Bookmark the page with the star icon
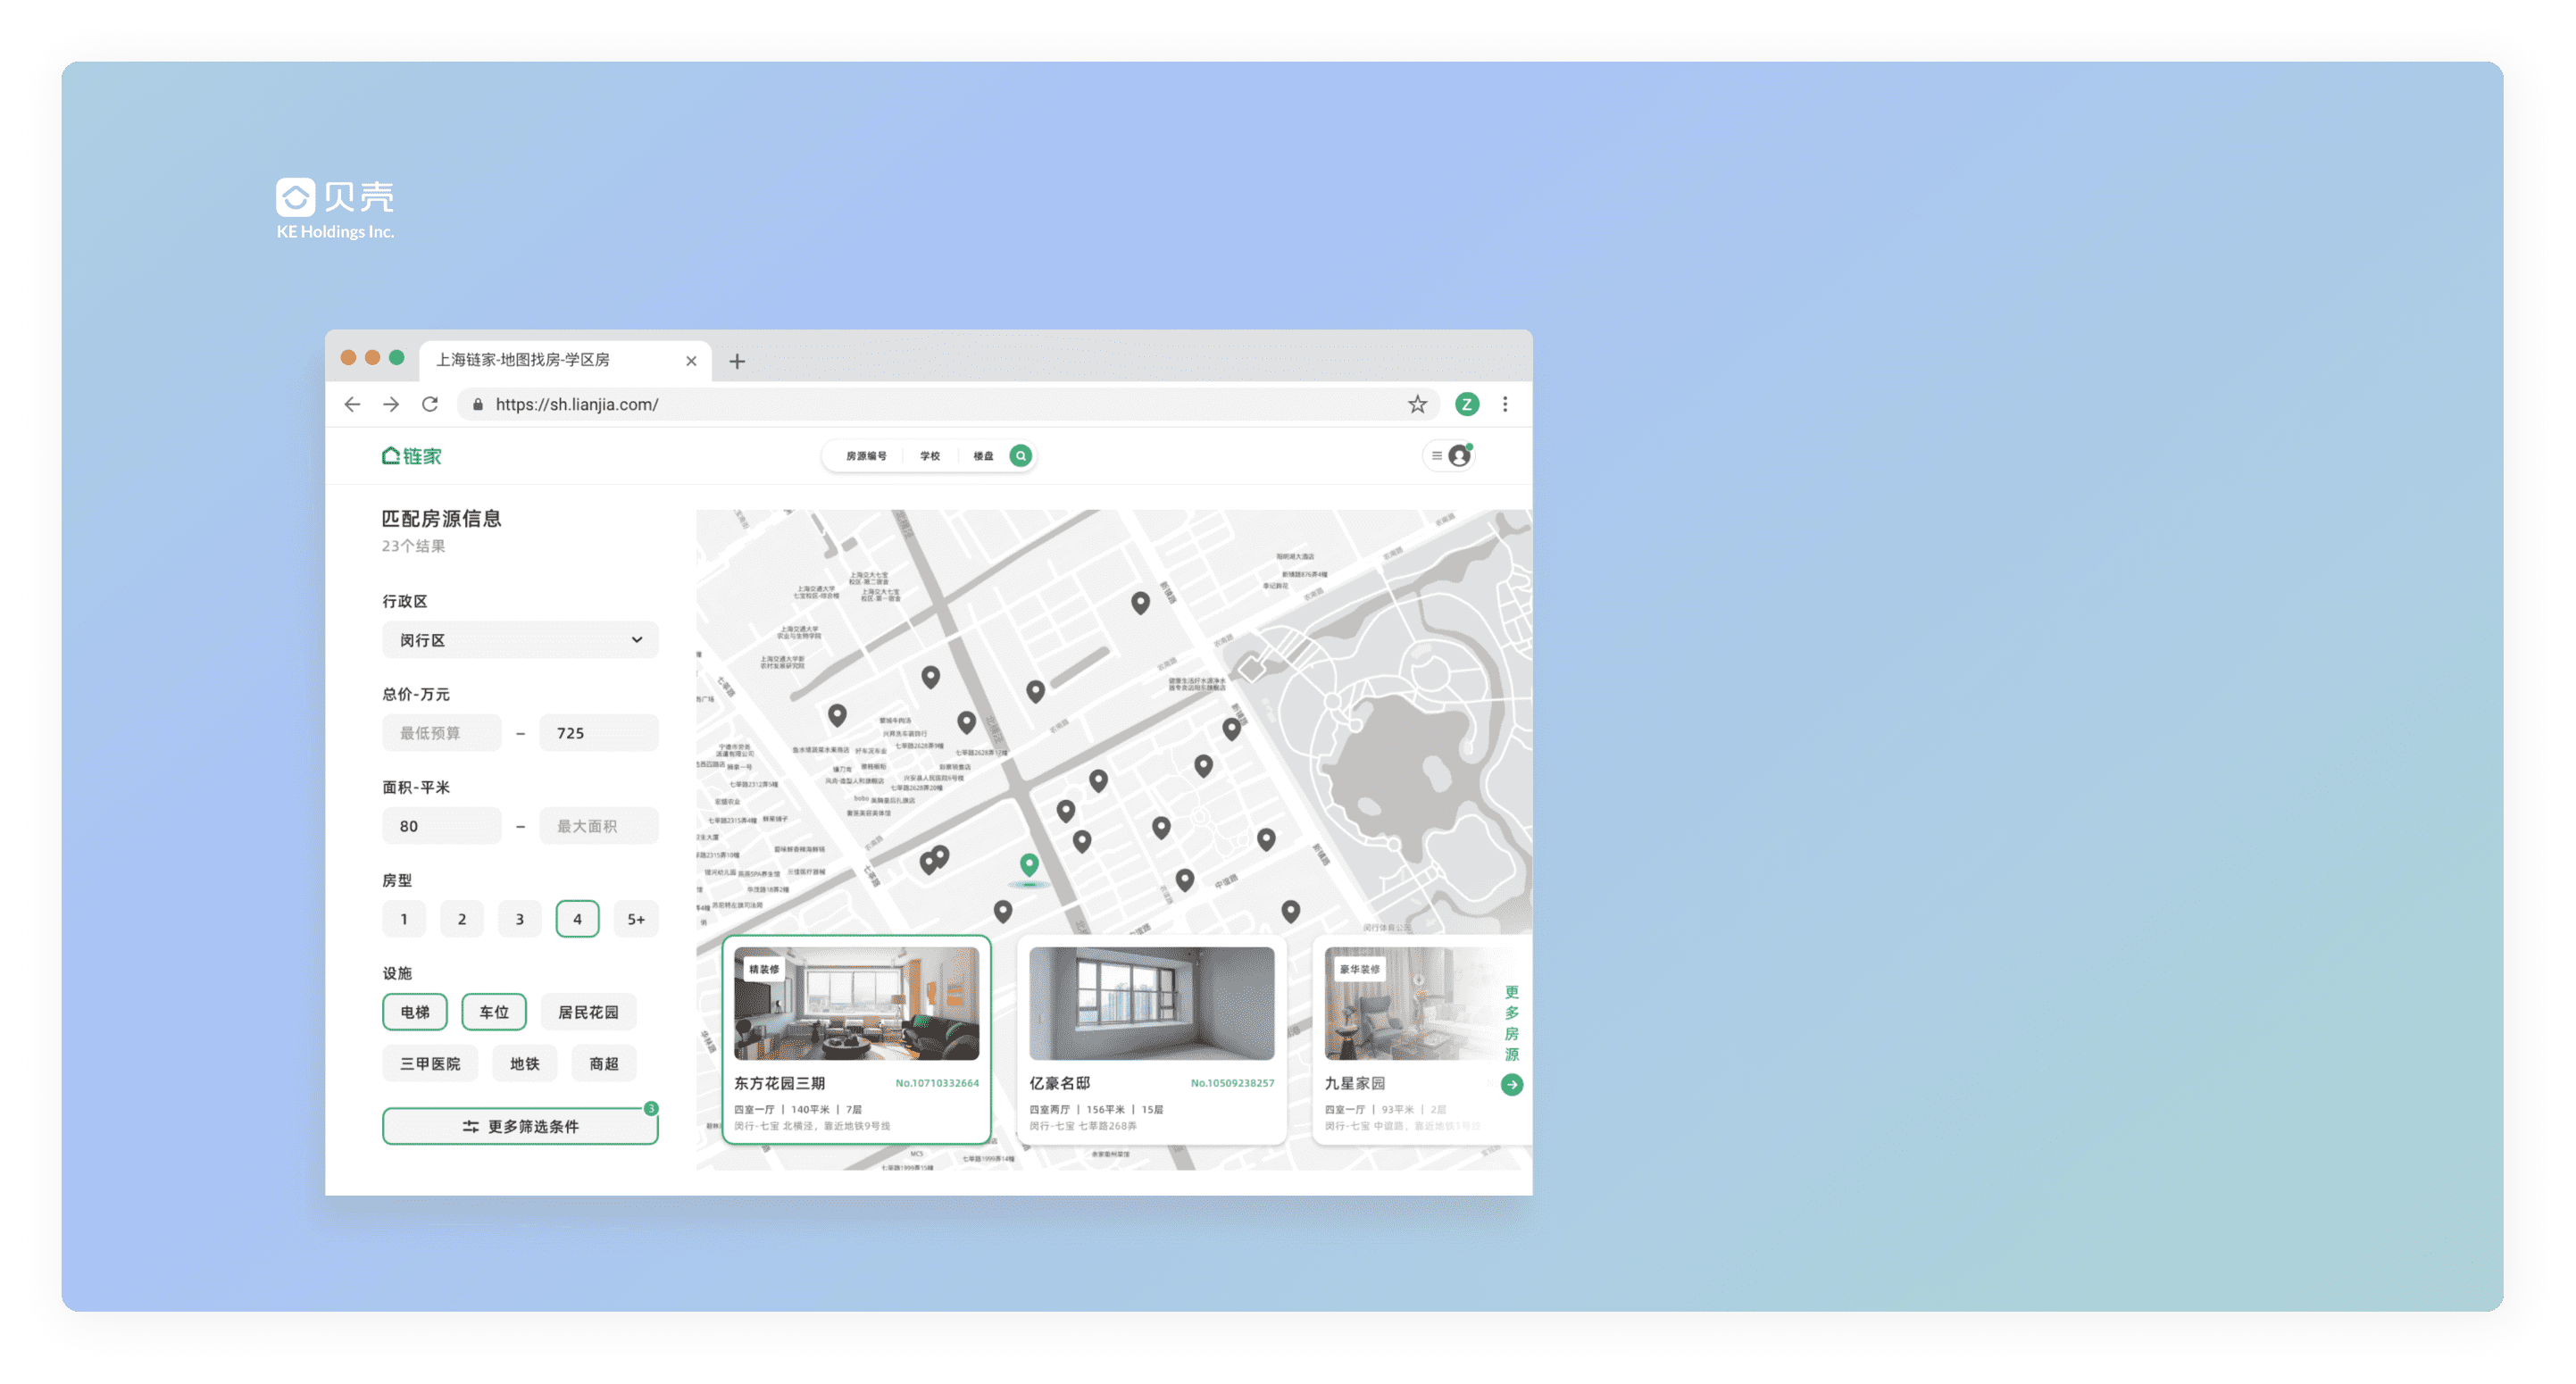This screenshot has height=1384, width=2576. 1417,404
